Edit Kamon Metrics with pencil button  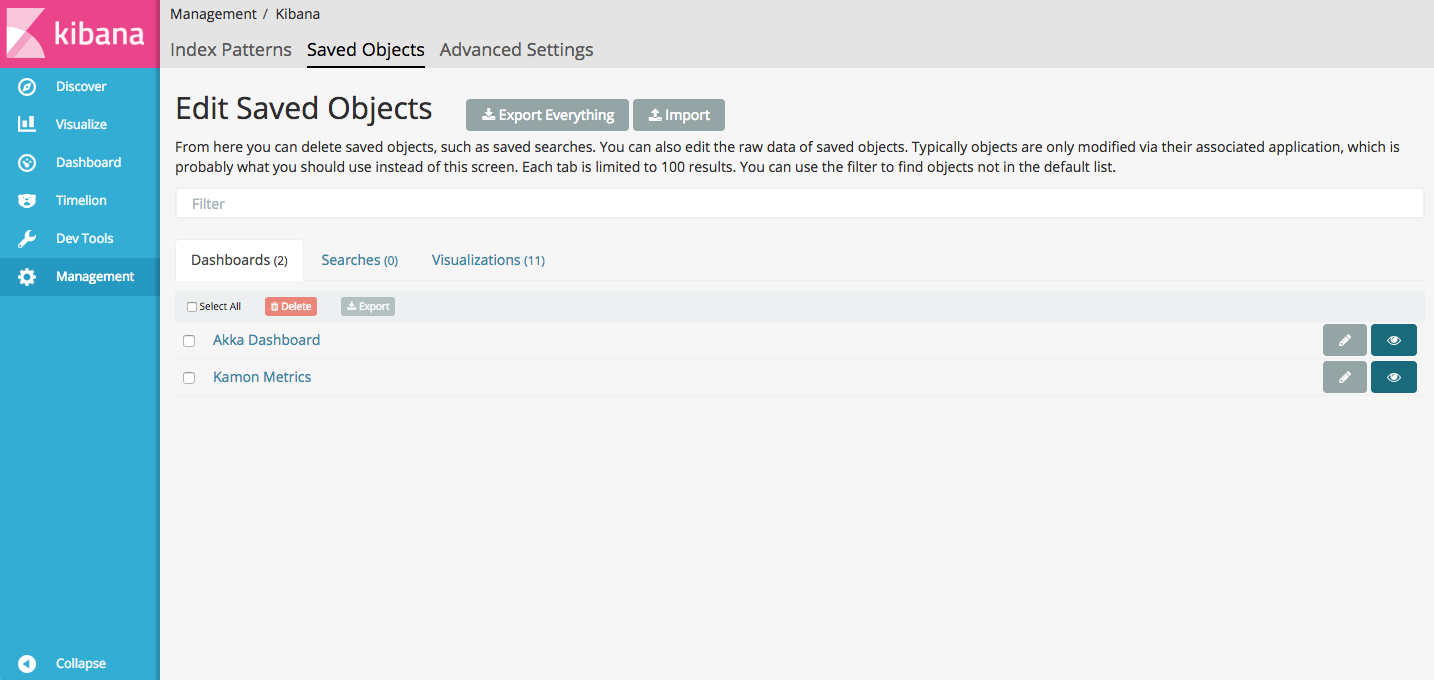1344,377
